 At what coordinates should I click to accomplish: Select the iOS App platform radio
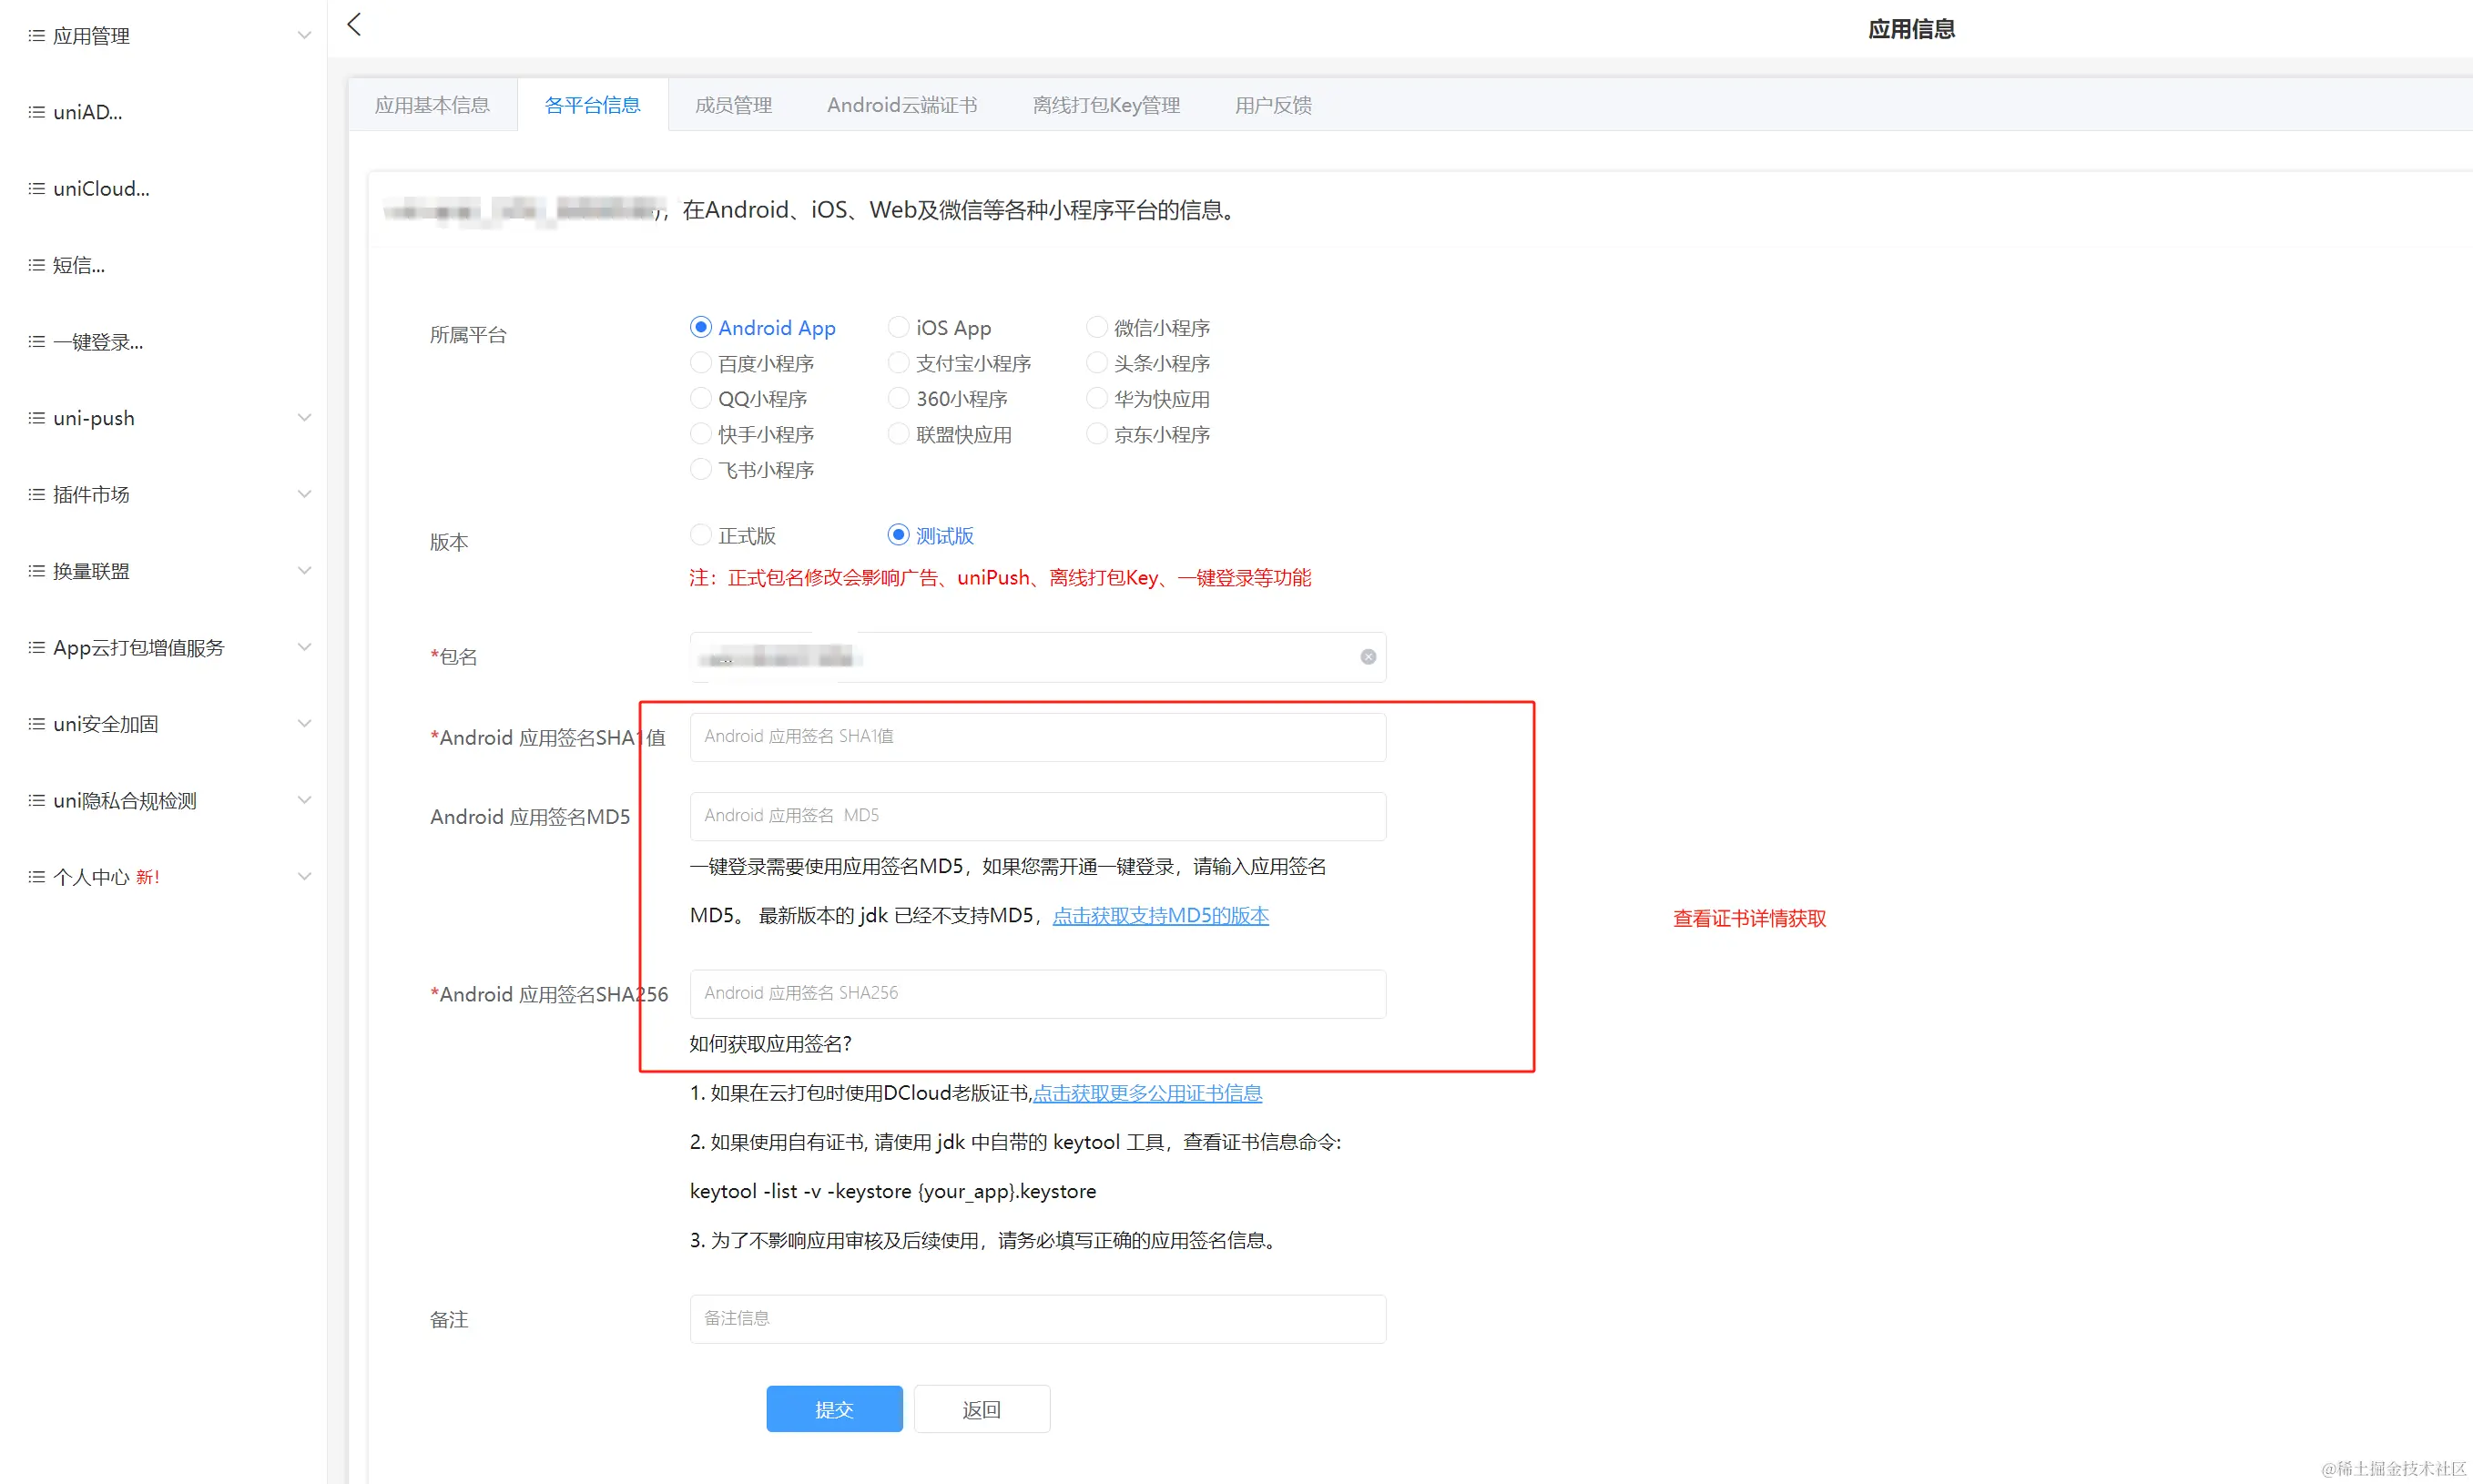(898, 327)
